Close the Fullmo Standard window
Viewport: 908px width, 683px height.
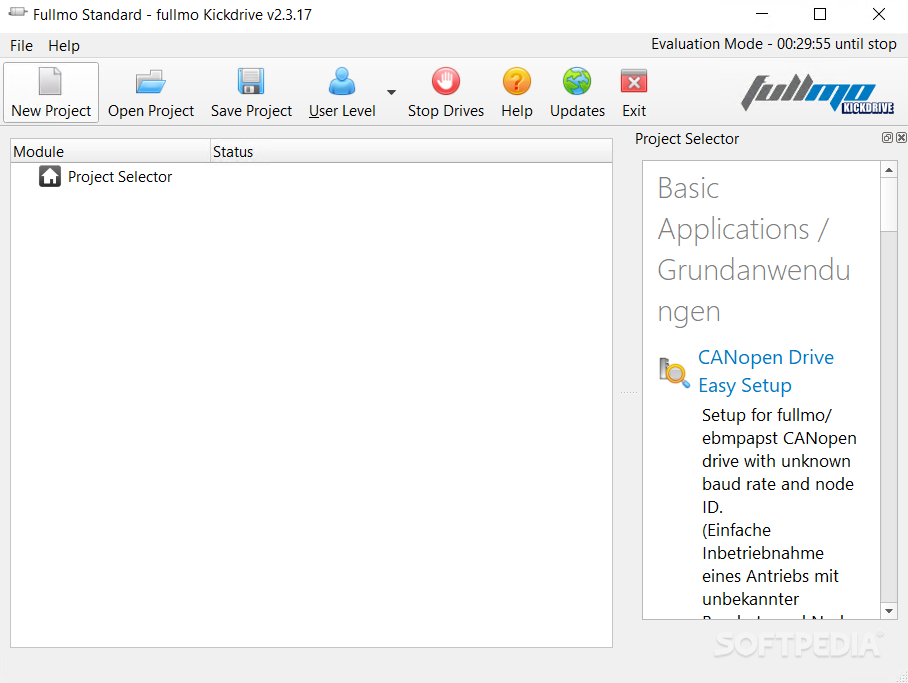click(x=878, y=14)
